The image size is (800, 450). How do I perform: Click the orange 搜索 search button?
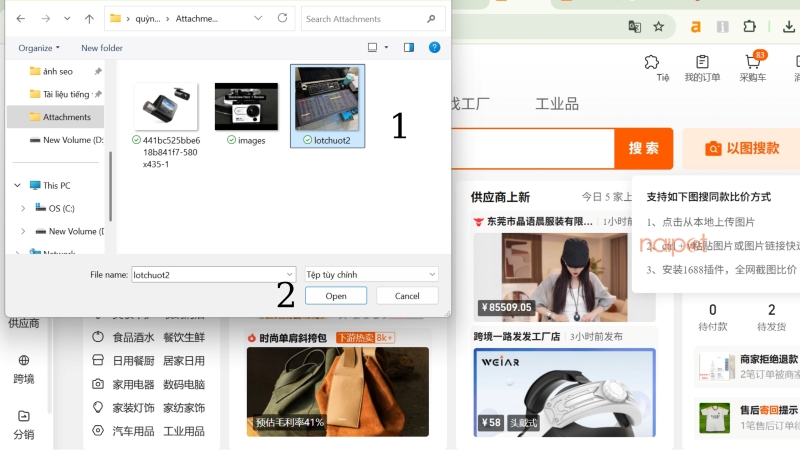643,148
